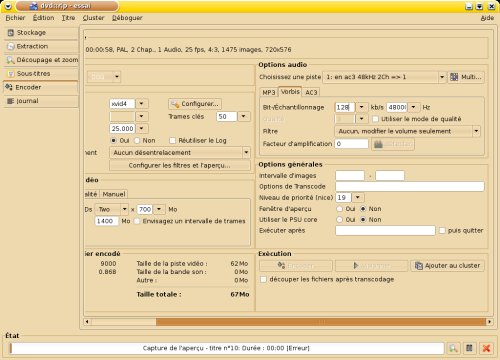Select Non for Fenêtre d'aperçu
Image resolution: width=500 pixels, height=360 pixels.
pyautogui.click(x=363, y=209)
